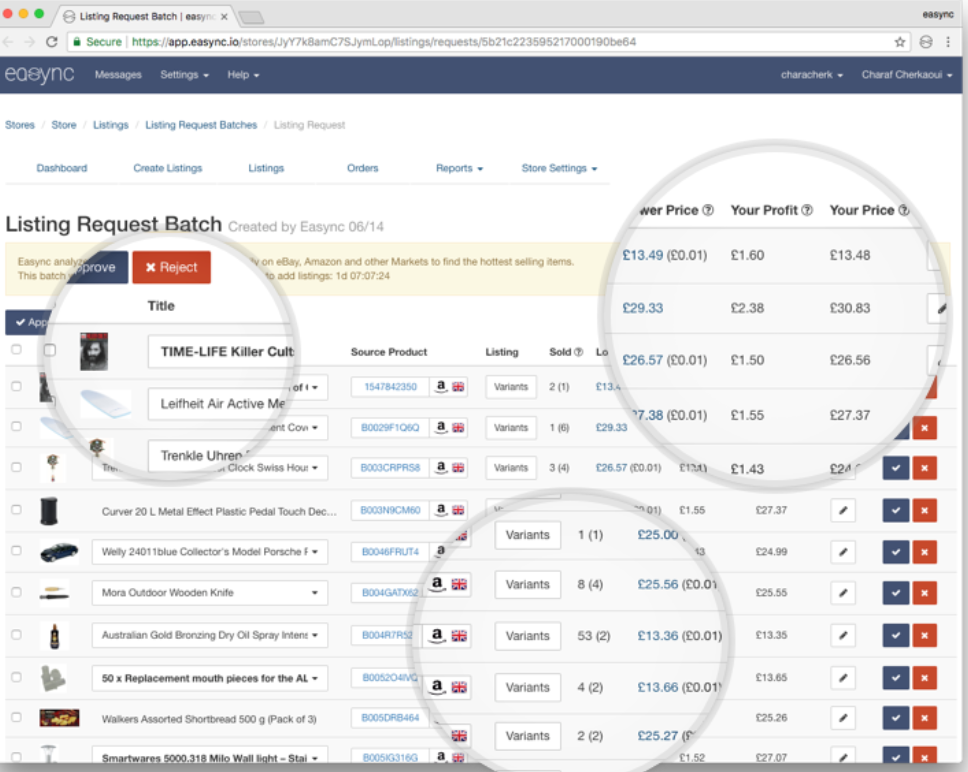The image size is (968, 772).
Task: Bookmark the page with the star icon
Action: point(899,42)
